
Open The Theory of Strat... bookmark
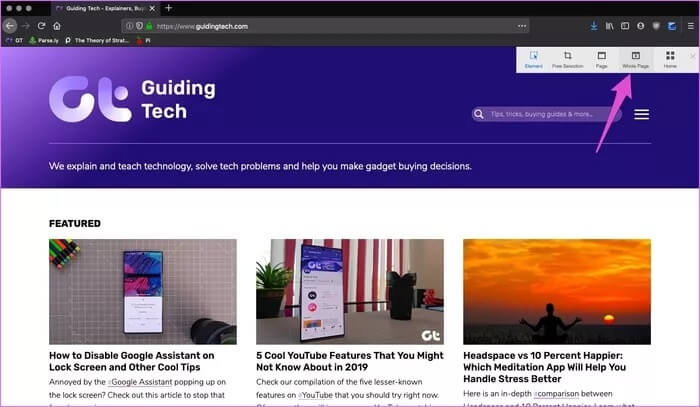click(97, 40)
